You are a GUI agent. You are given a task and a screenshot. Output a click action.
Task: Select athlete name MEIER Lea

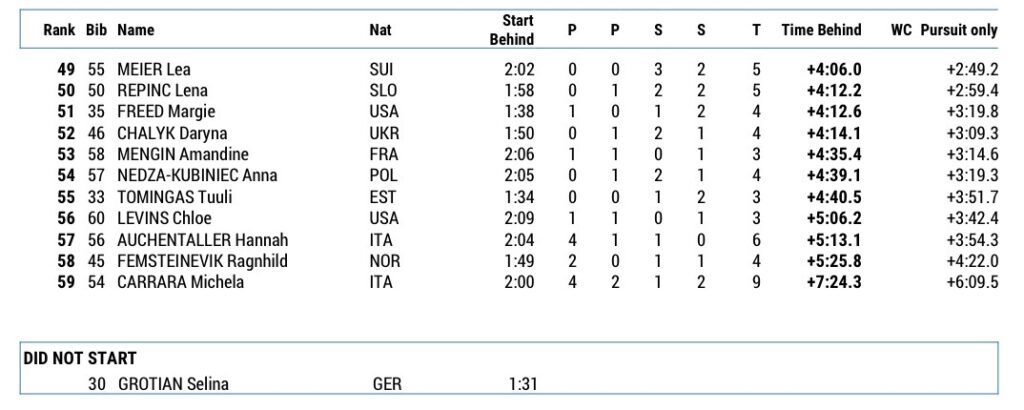153,70
